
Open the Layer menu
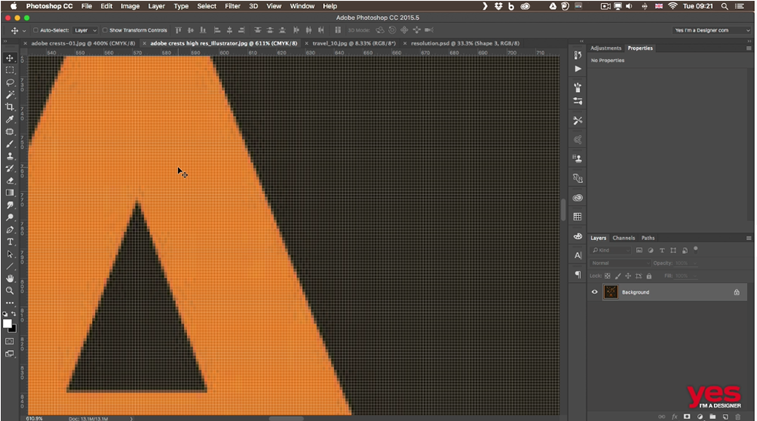tap(156, 6)
